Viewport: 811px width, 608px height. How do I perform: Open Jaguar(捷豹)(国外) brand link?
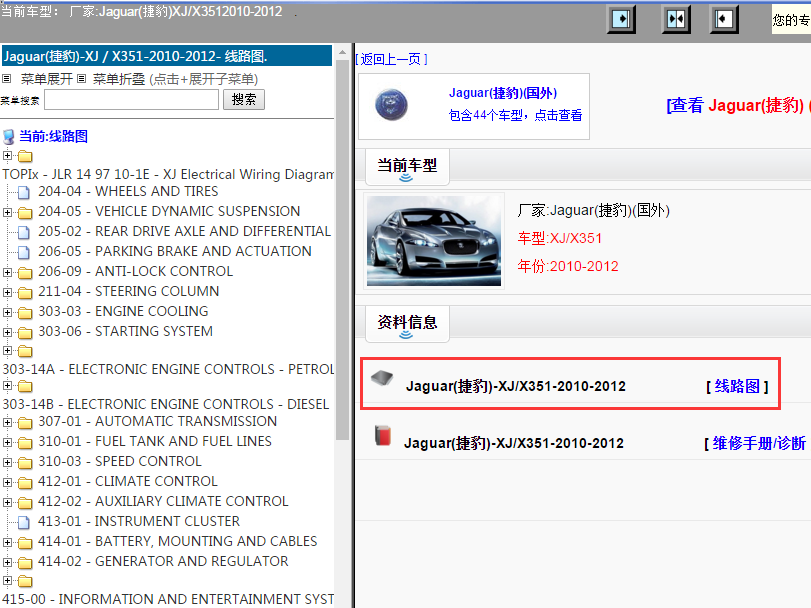503,93
